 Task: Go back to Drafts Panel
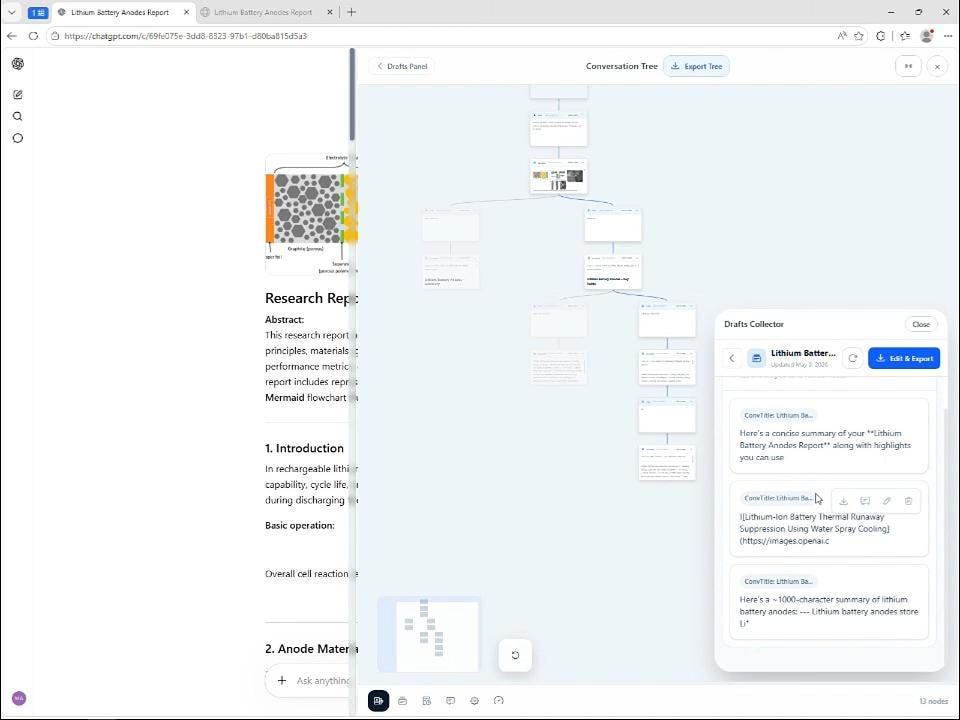coord(402,66)
